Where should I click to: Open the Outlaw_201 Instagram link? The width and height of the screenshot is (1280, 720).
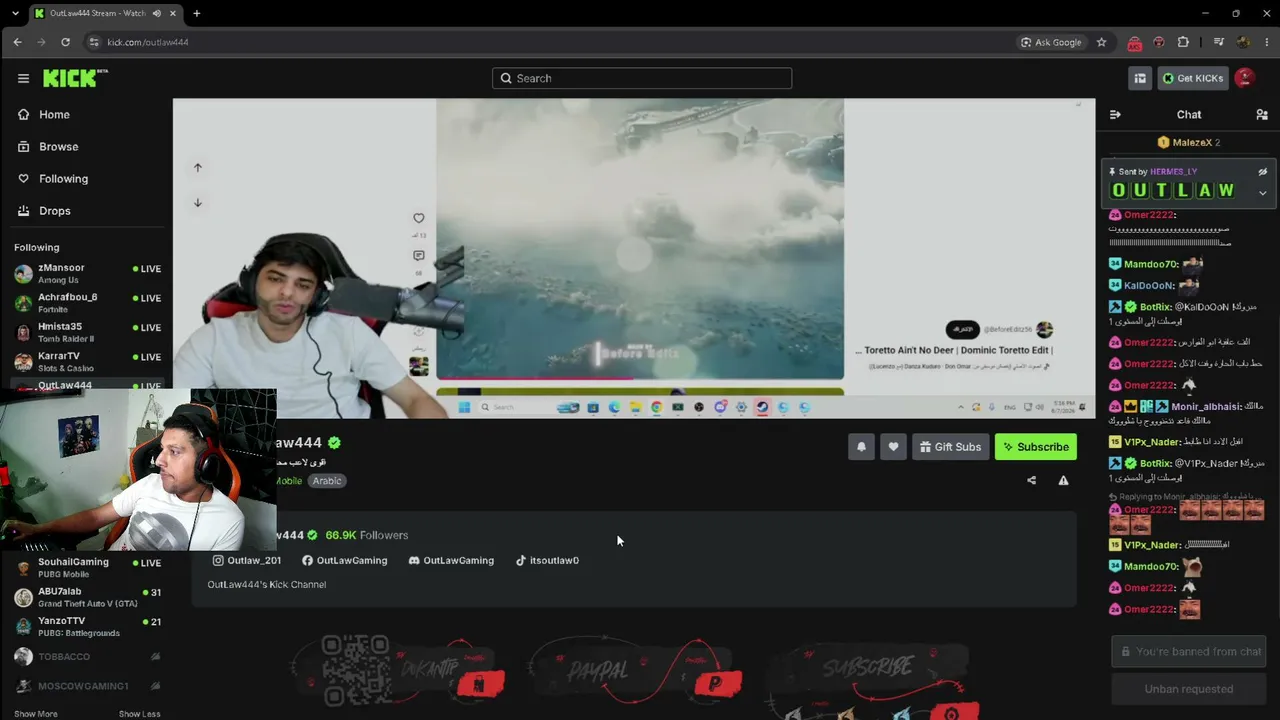247,560
